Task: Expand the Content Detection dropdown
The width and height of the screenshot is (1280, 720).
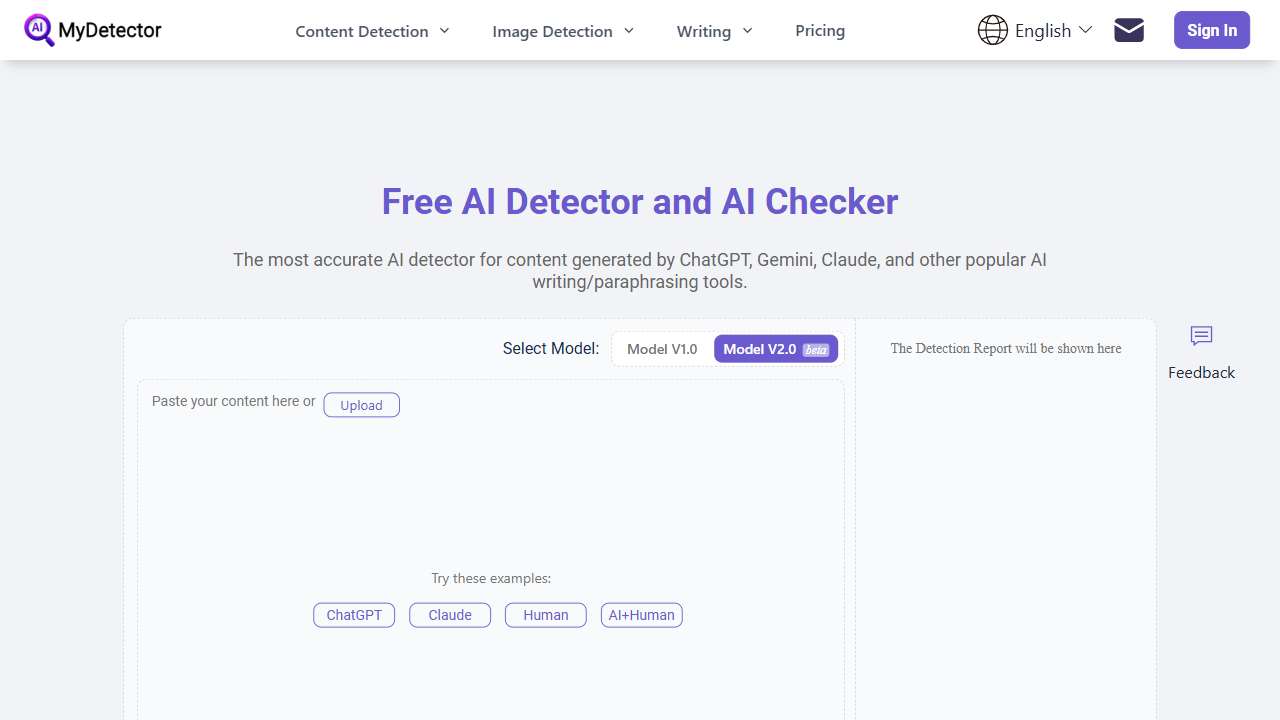Action: (x=361, y=31)
